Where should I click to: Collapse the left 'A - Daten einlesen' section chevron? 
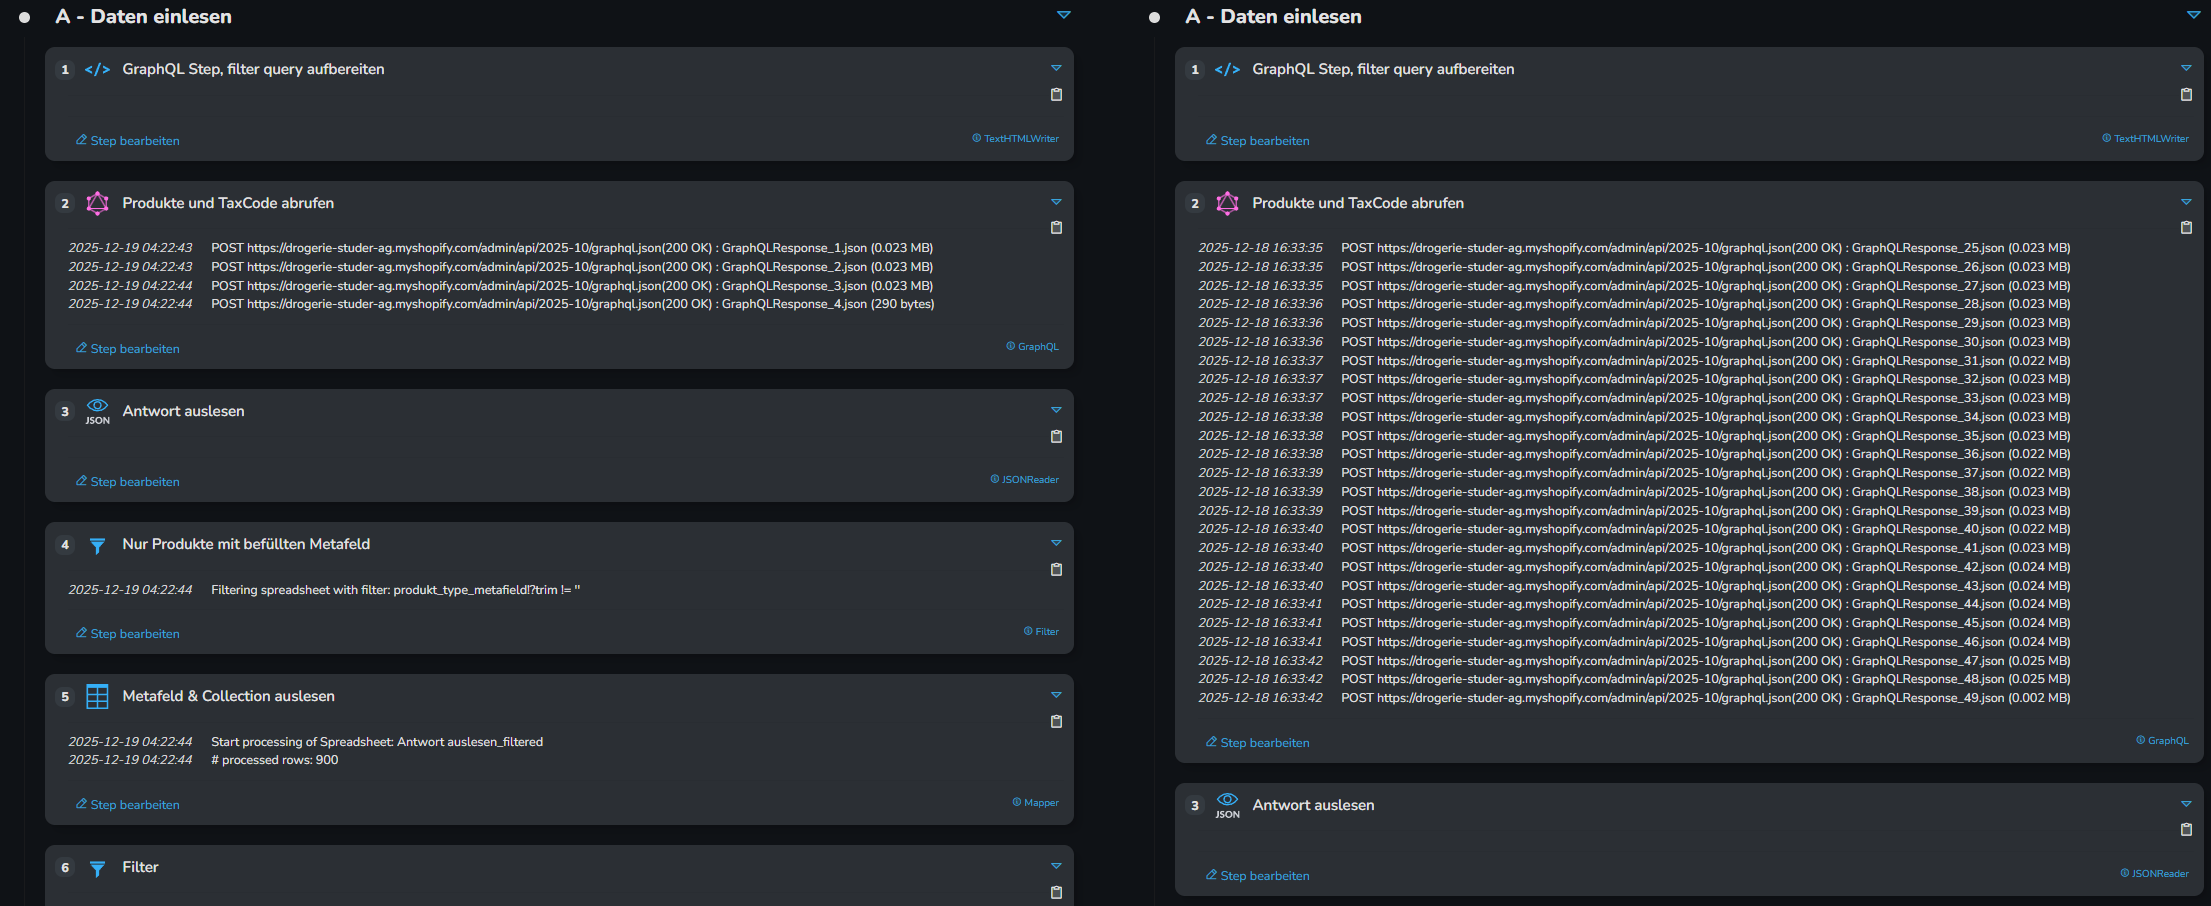point(1064,16)
